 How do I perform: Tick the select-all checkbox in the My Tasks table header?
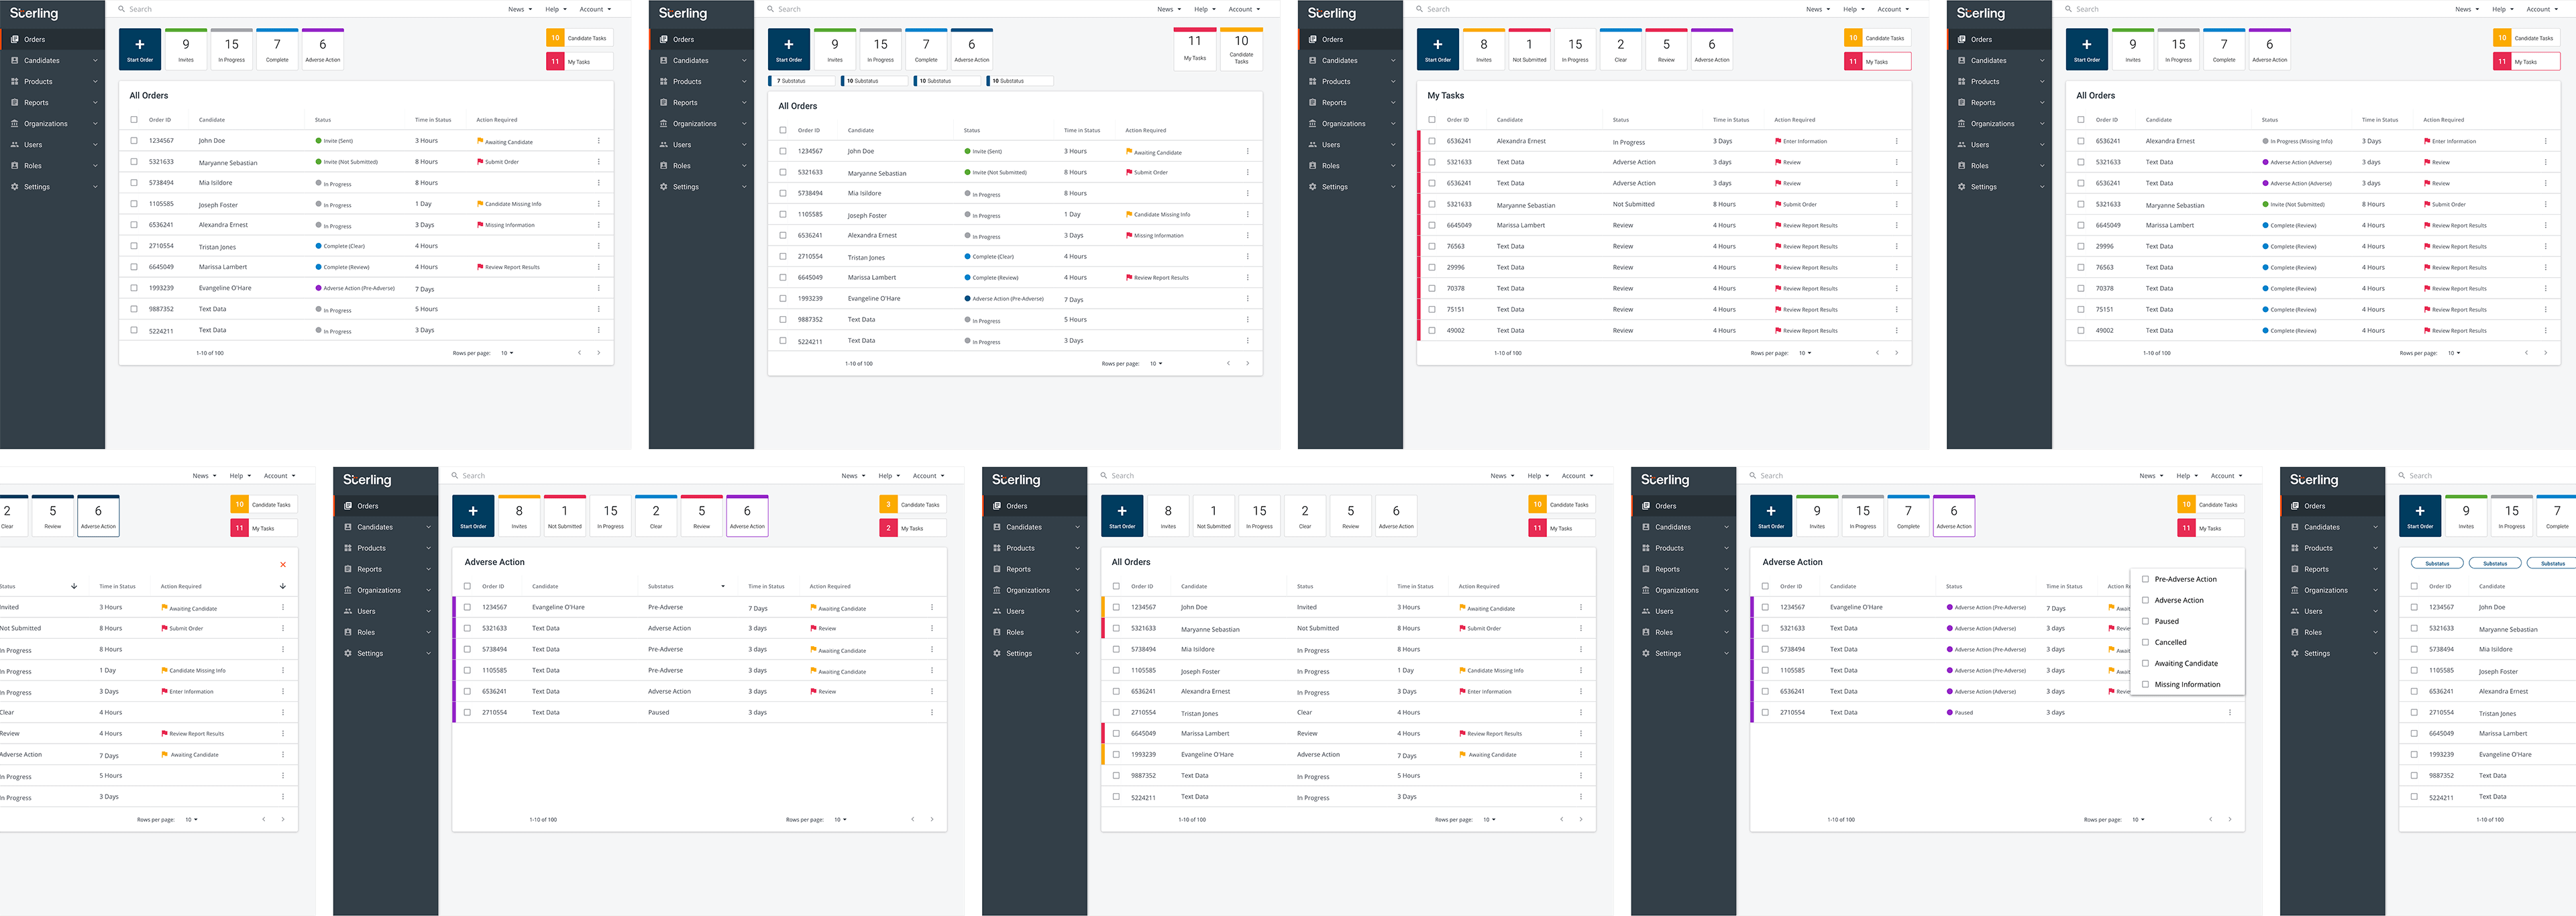click(1432, 119)
